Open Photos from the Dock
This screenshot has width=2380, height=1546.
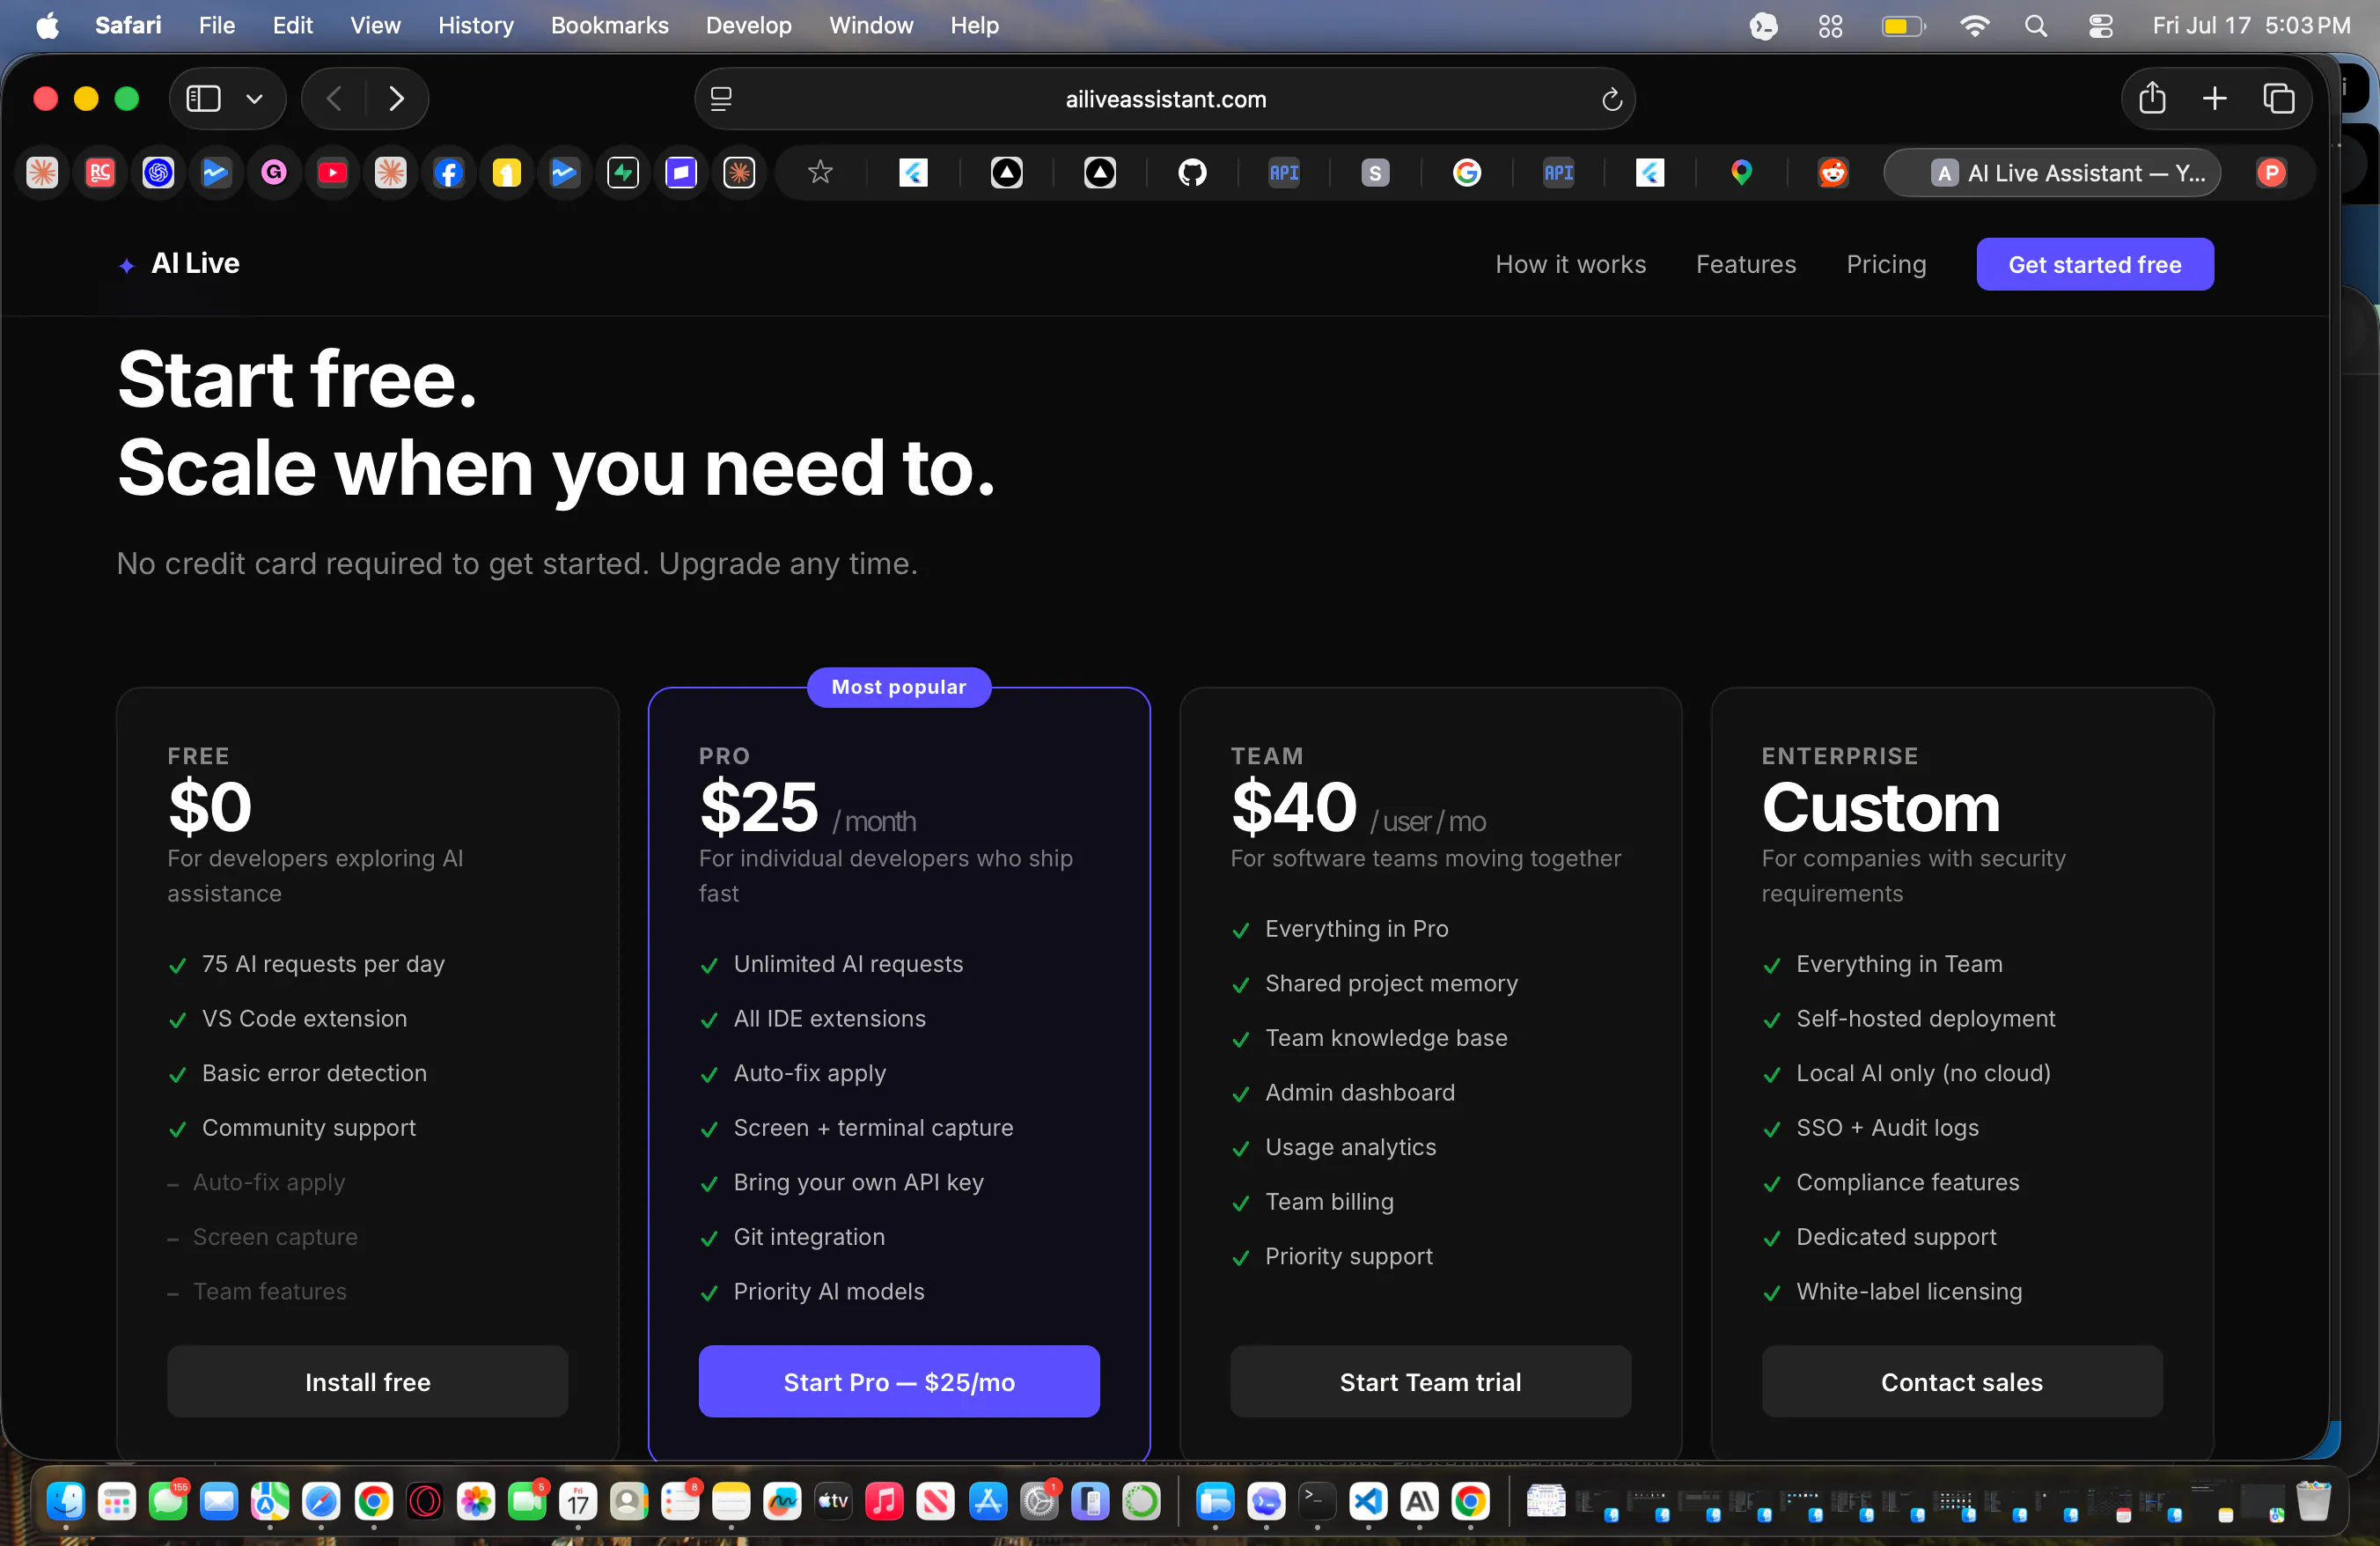click(476, 1500)
